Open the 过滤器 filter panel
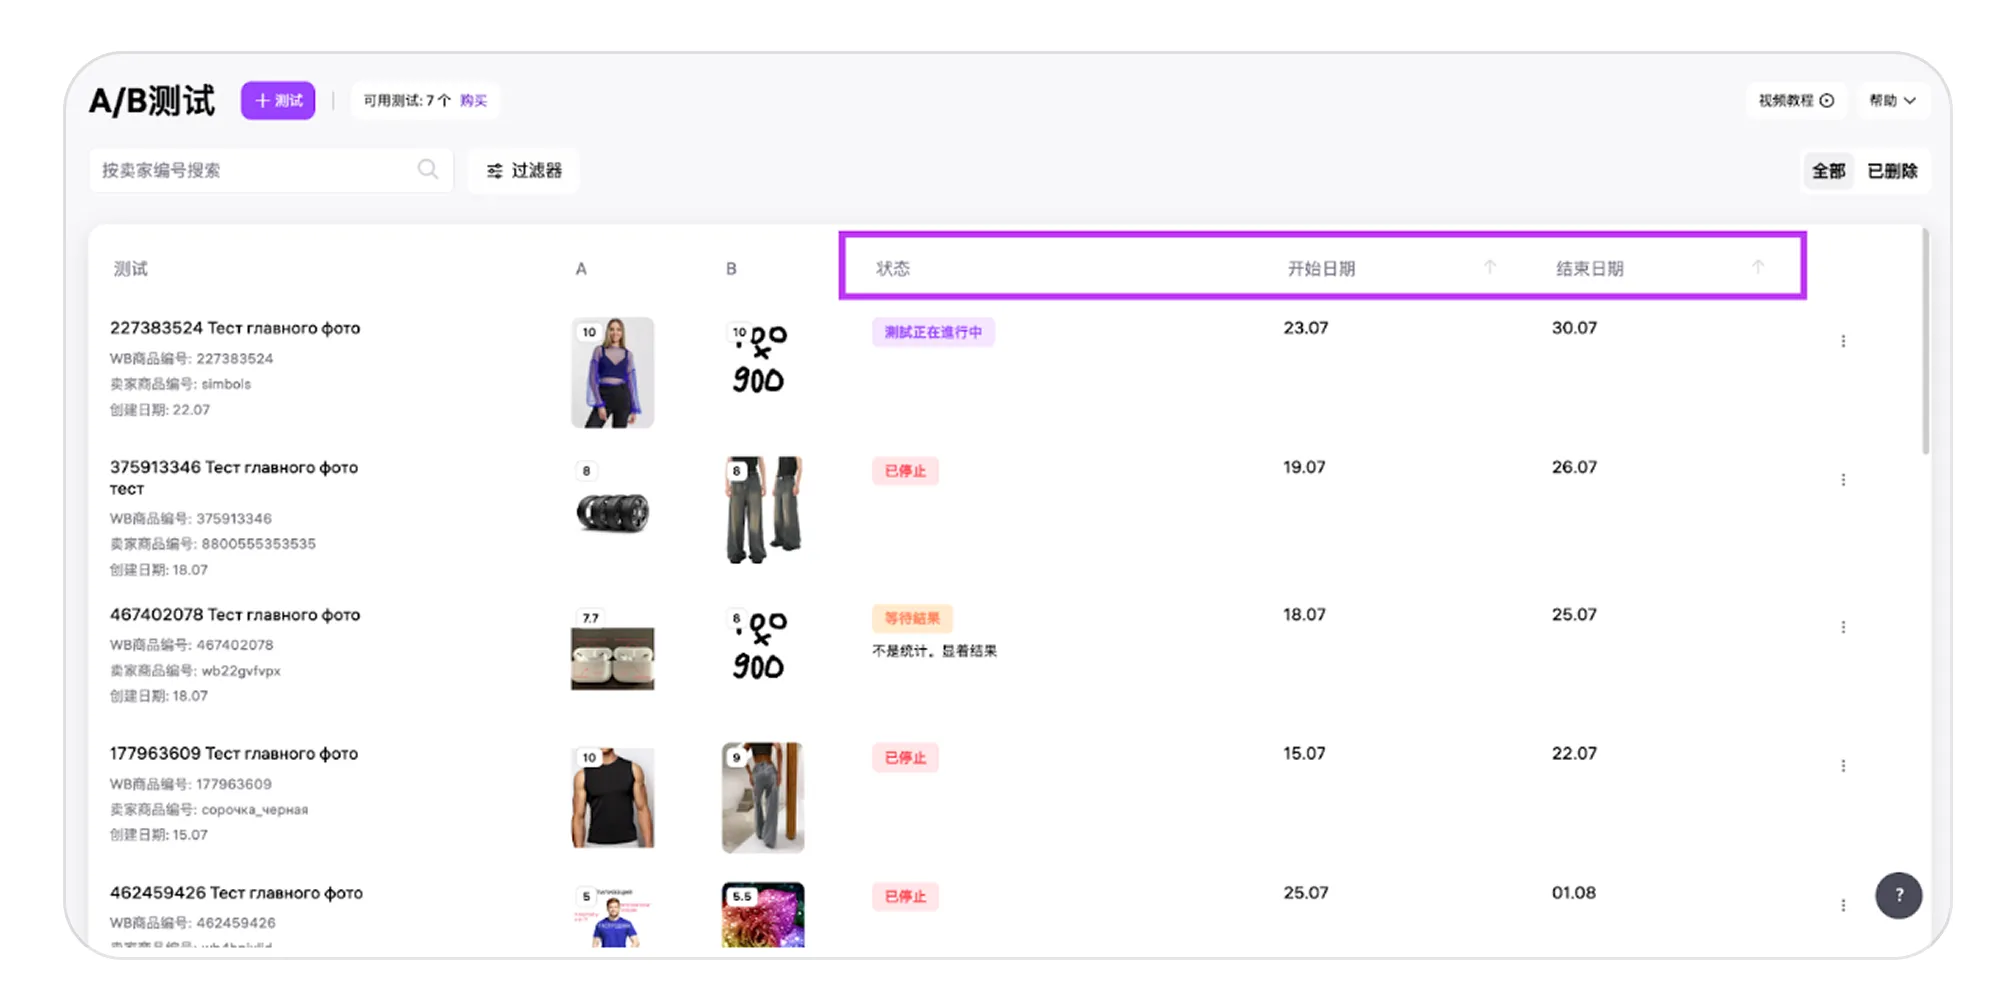Image resolution: width=2016 pixels, height=1008 pixels. click(x=524, y=171)
